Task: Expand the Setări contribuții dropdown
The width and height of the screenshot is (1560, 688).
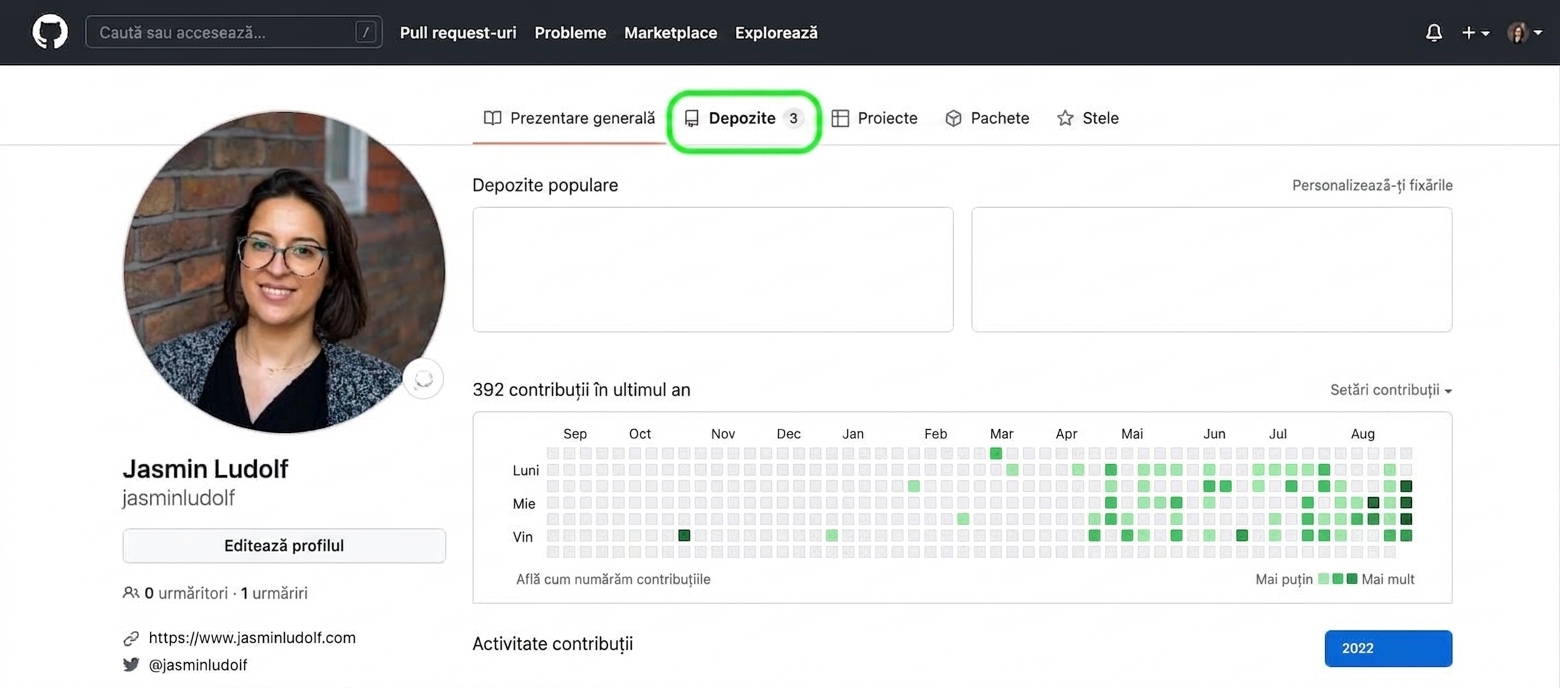Action: point(1391,390)
